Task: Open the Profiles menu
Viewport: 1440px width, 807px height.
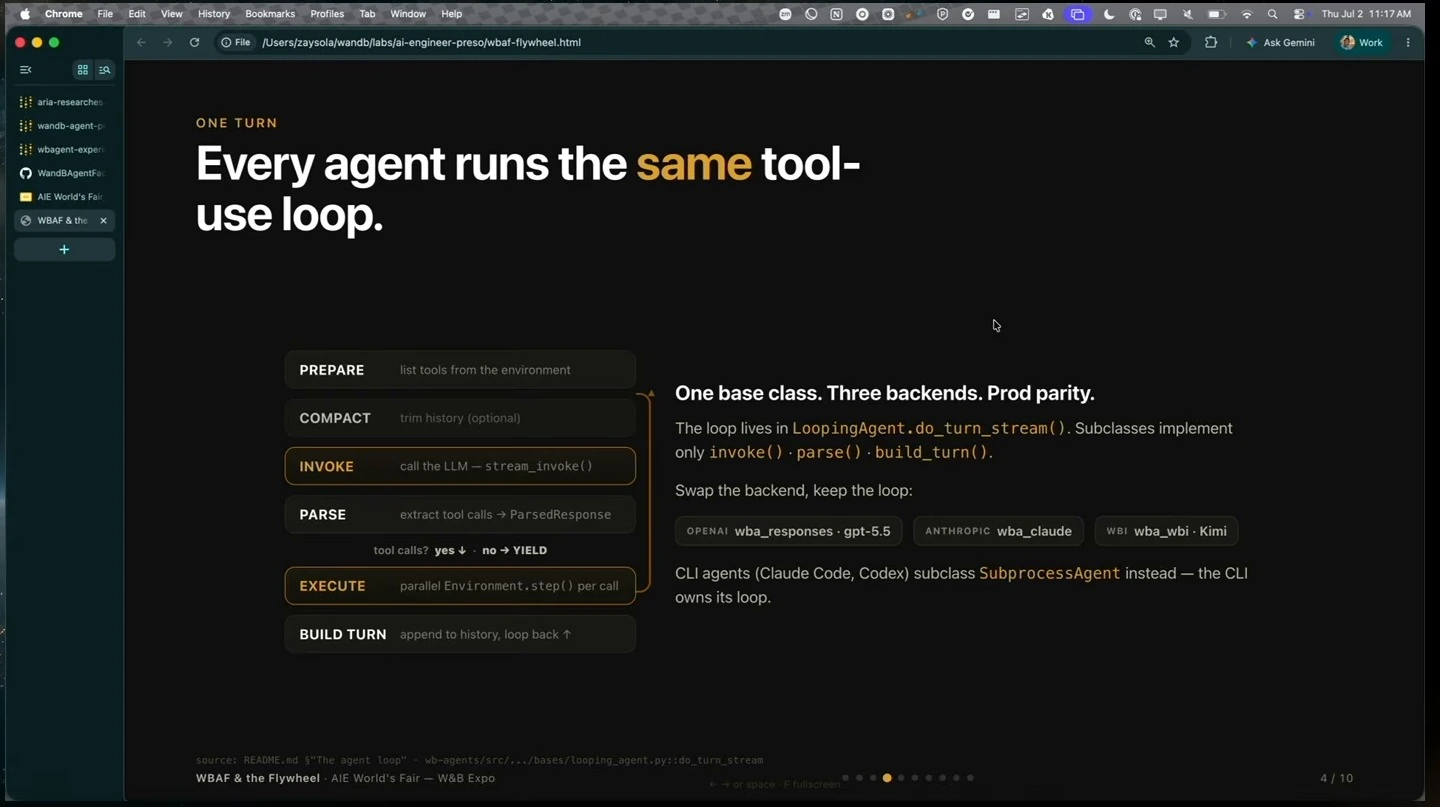Action: (327, 14)
